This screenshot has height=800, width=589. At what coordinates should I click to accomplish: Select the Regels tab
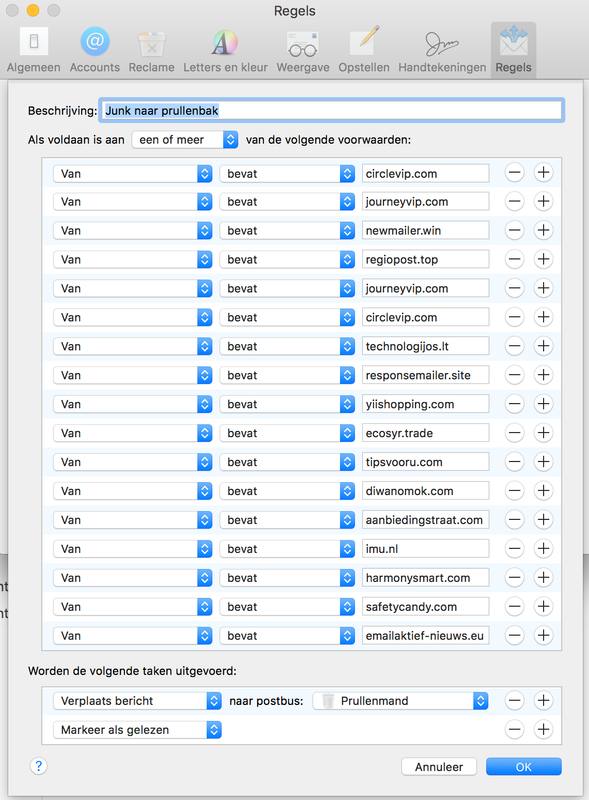coord(513,50)
